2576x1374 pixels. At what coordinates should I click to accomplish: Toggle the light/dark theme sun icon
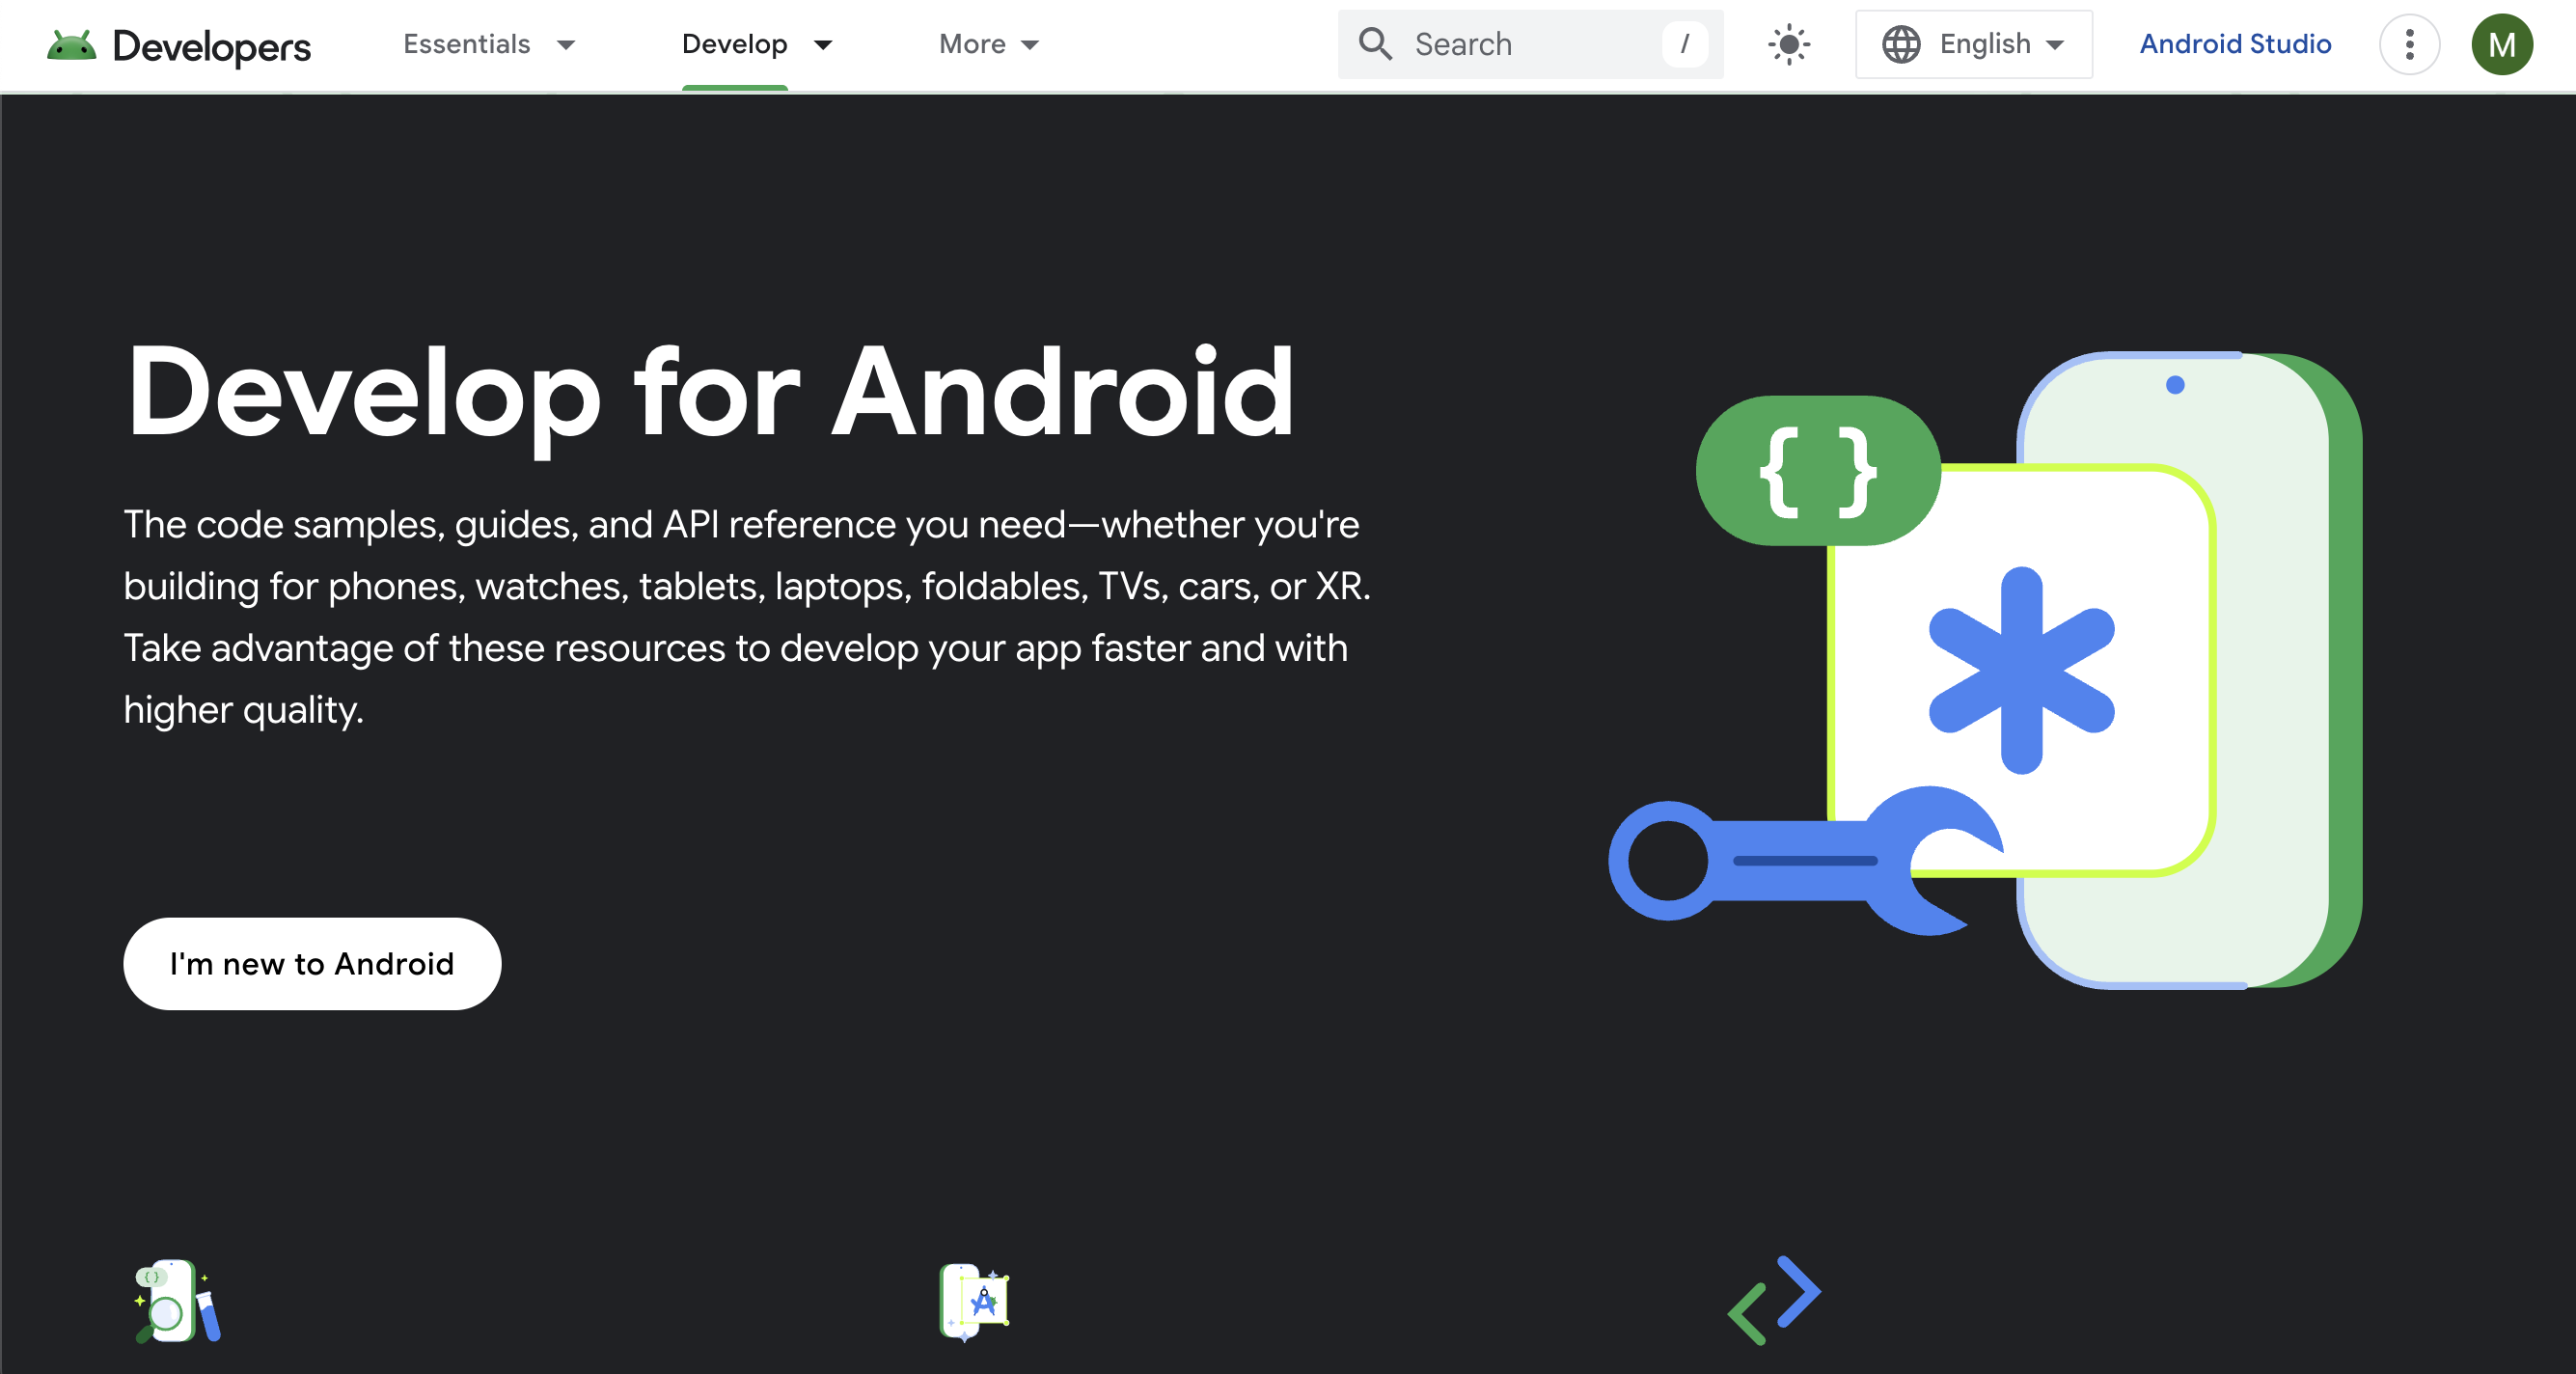[1788, 45]
